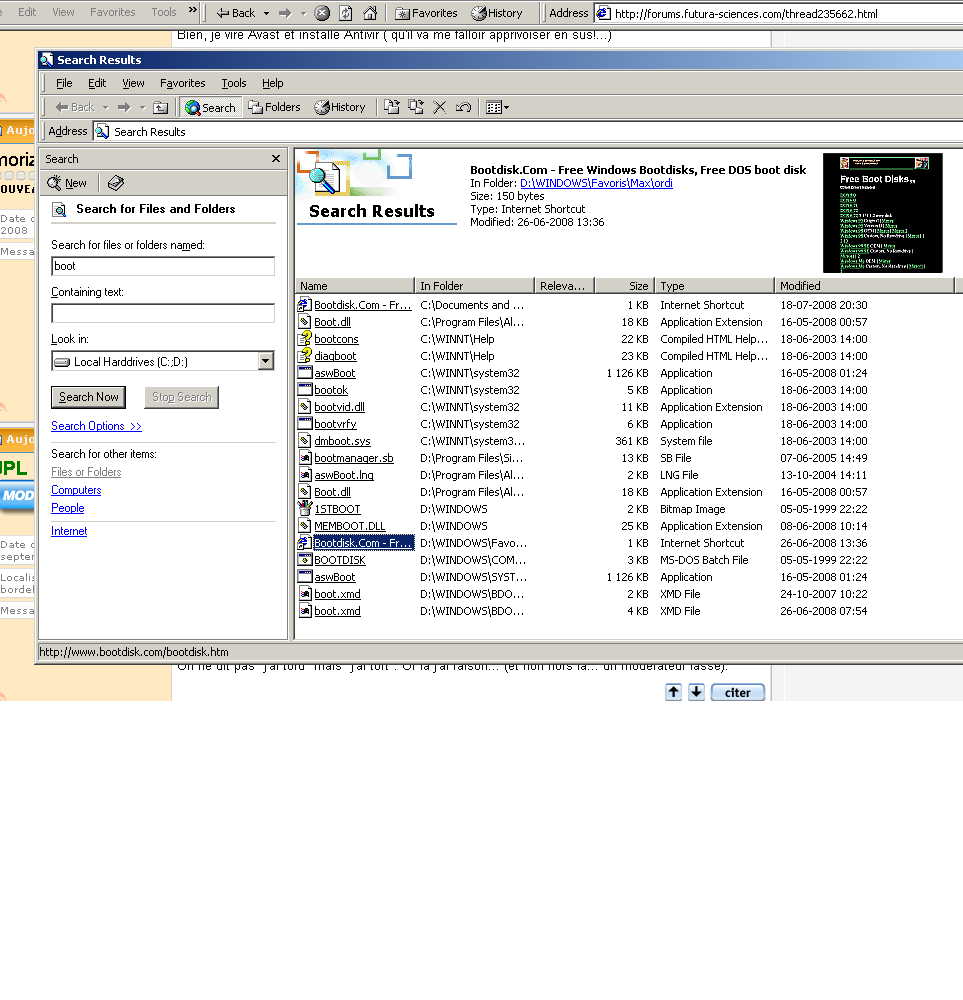963x1000 pixels.
Task: Select the dmboot.sys file icon
Action: tap(305, 441)
